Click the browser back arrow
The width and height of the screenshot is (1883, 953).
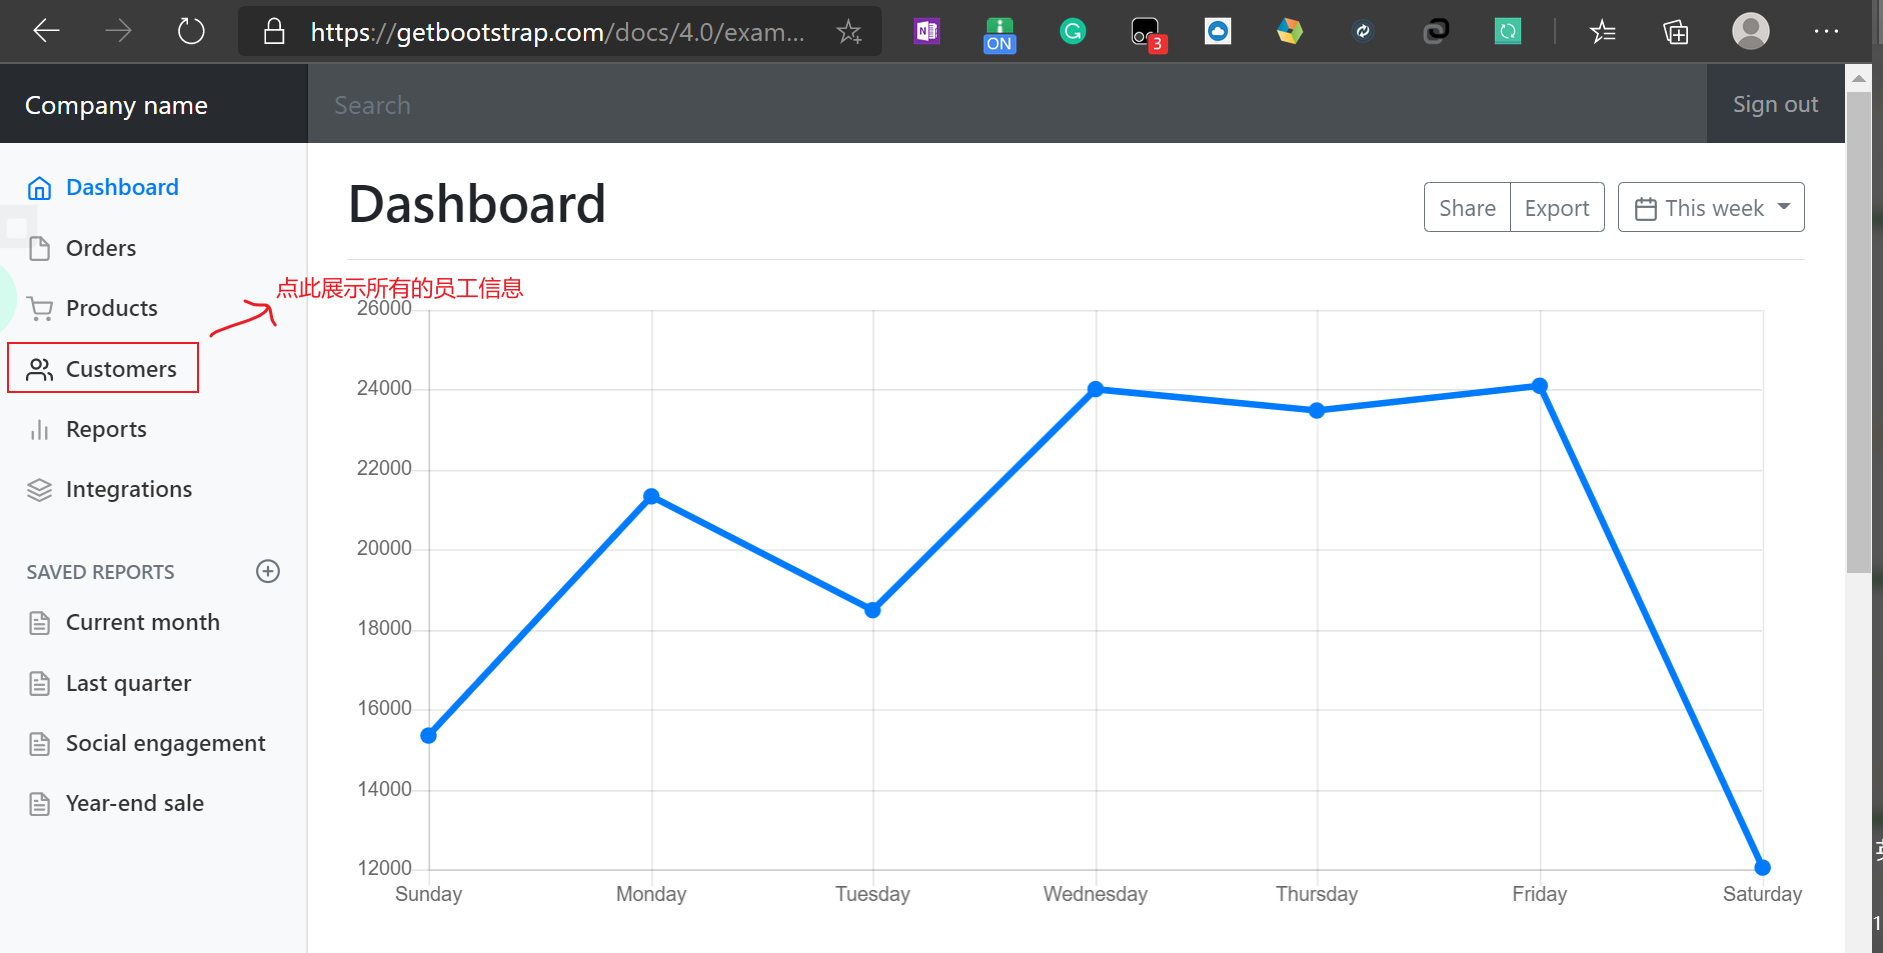point(46,32)
